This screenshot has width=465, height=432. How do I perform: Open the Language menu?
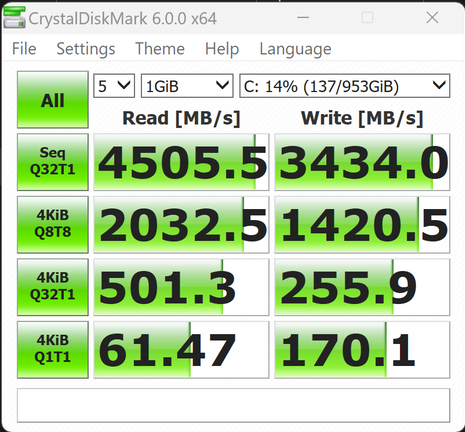[x=295, y=49]
